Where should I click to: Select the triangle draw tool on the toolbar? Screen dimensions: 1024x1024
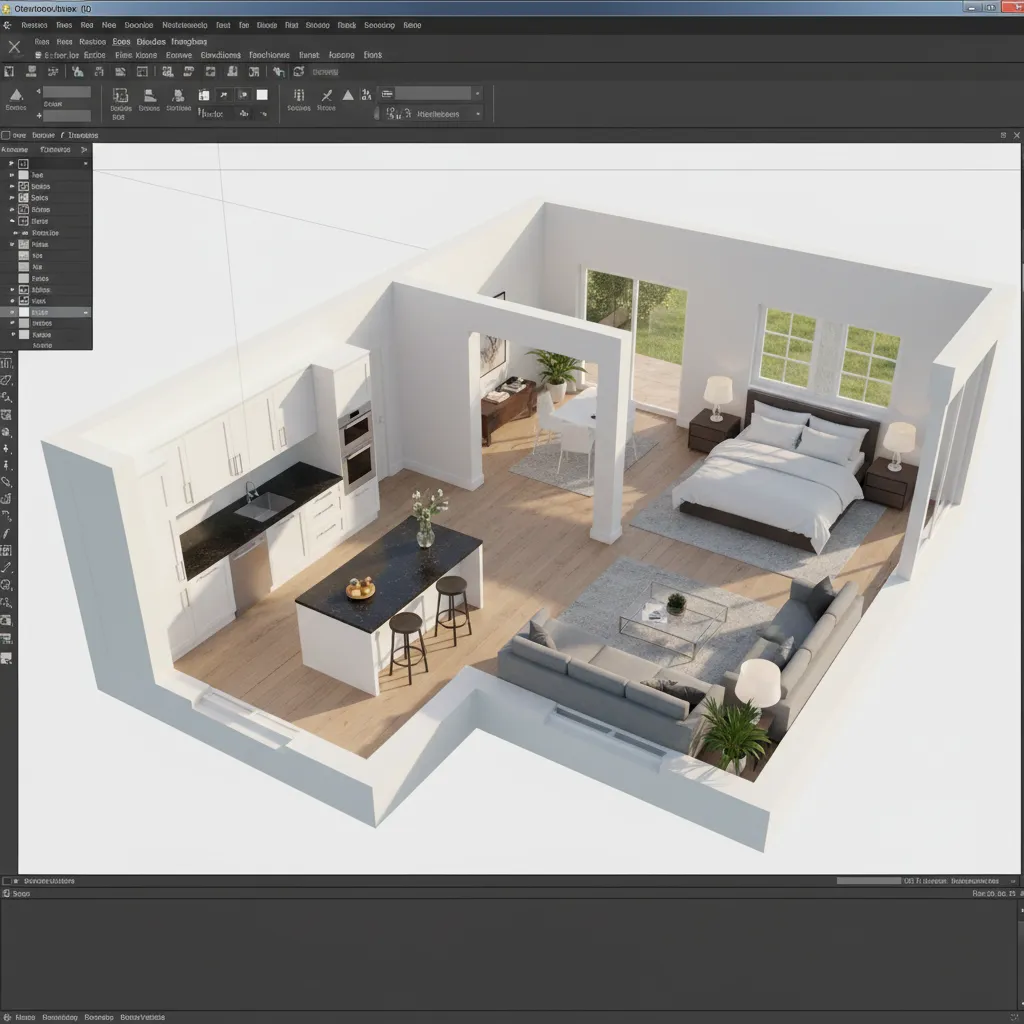pyautogui.click(x=347, y=95)
